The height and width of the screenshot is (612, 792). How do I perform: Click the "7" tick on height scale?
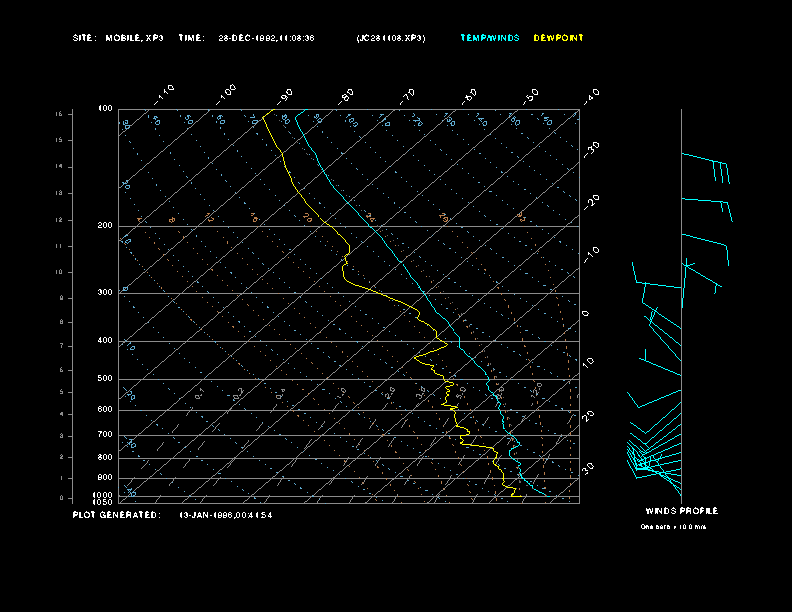(x=62, y=346)
